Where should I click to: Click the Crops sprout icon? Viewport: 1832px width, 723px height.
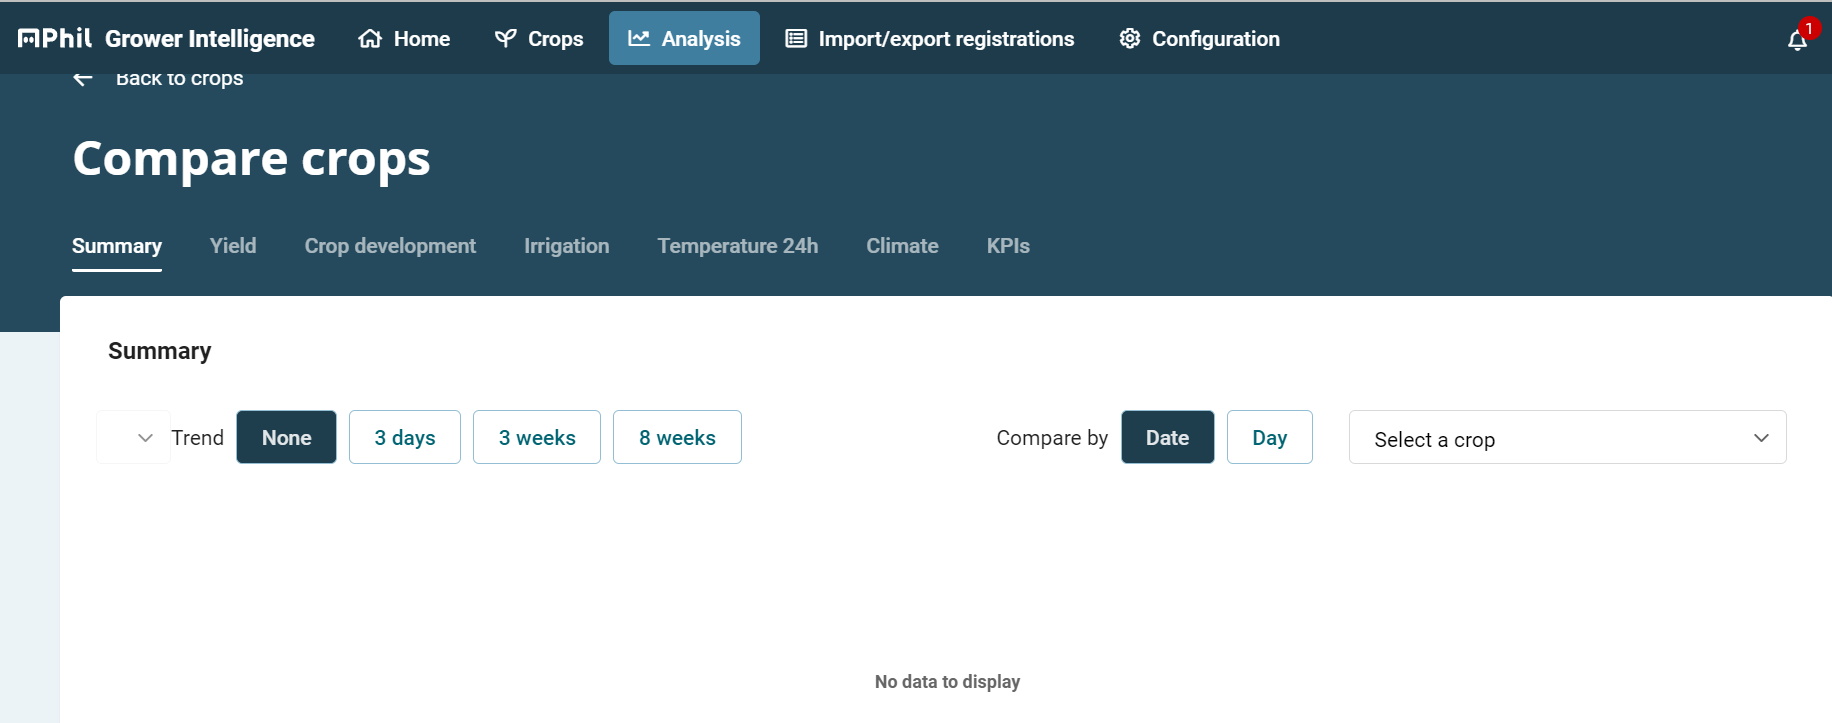point(506,39)
